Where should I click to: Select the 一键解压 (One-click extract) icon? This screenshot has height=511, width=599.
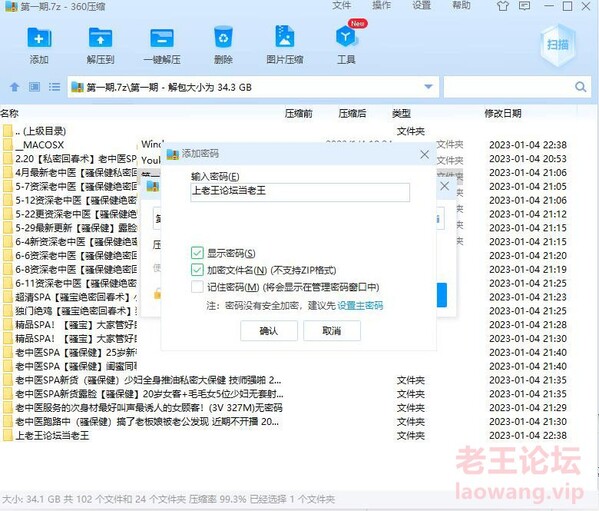(x=162, y=38)
